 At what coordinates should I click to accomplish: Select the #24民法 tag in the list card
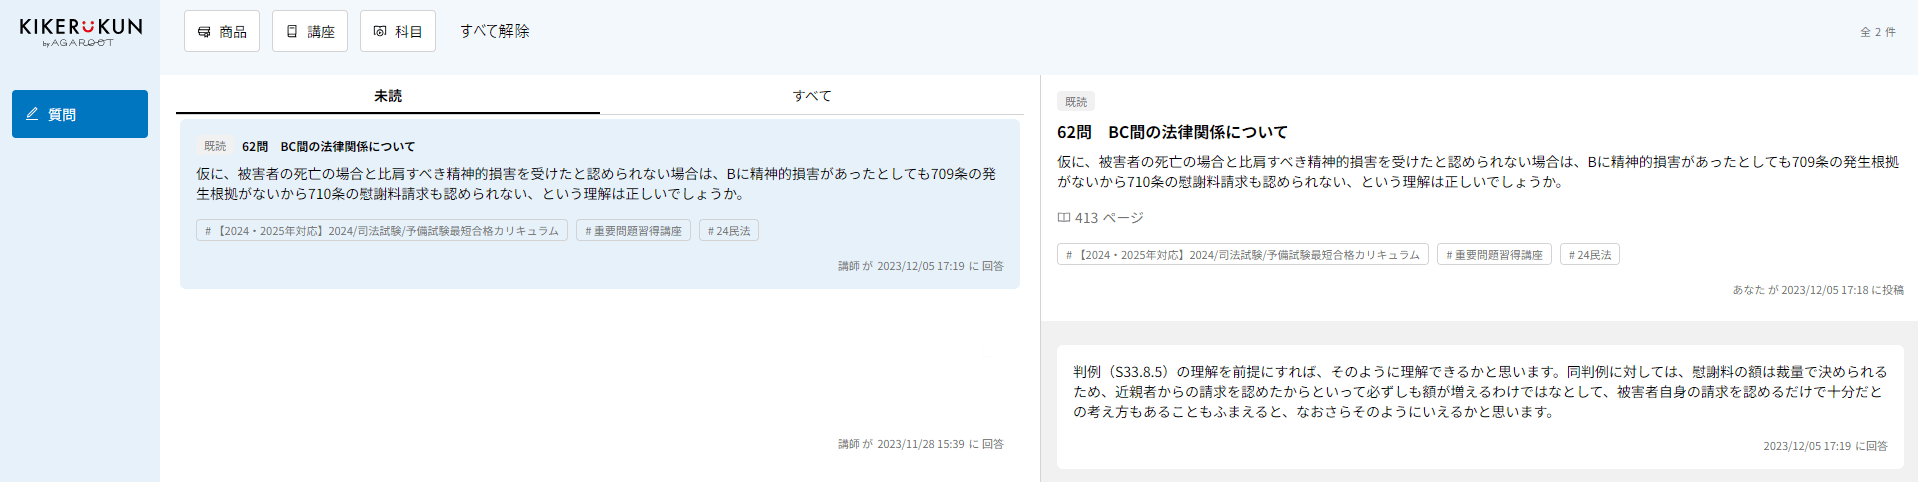click(x=729, y=231)
